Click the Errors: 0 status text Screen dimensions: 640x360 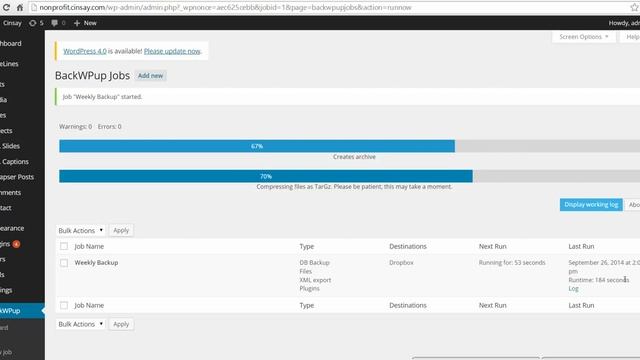point(109,127)
